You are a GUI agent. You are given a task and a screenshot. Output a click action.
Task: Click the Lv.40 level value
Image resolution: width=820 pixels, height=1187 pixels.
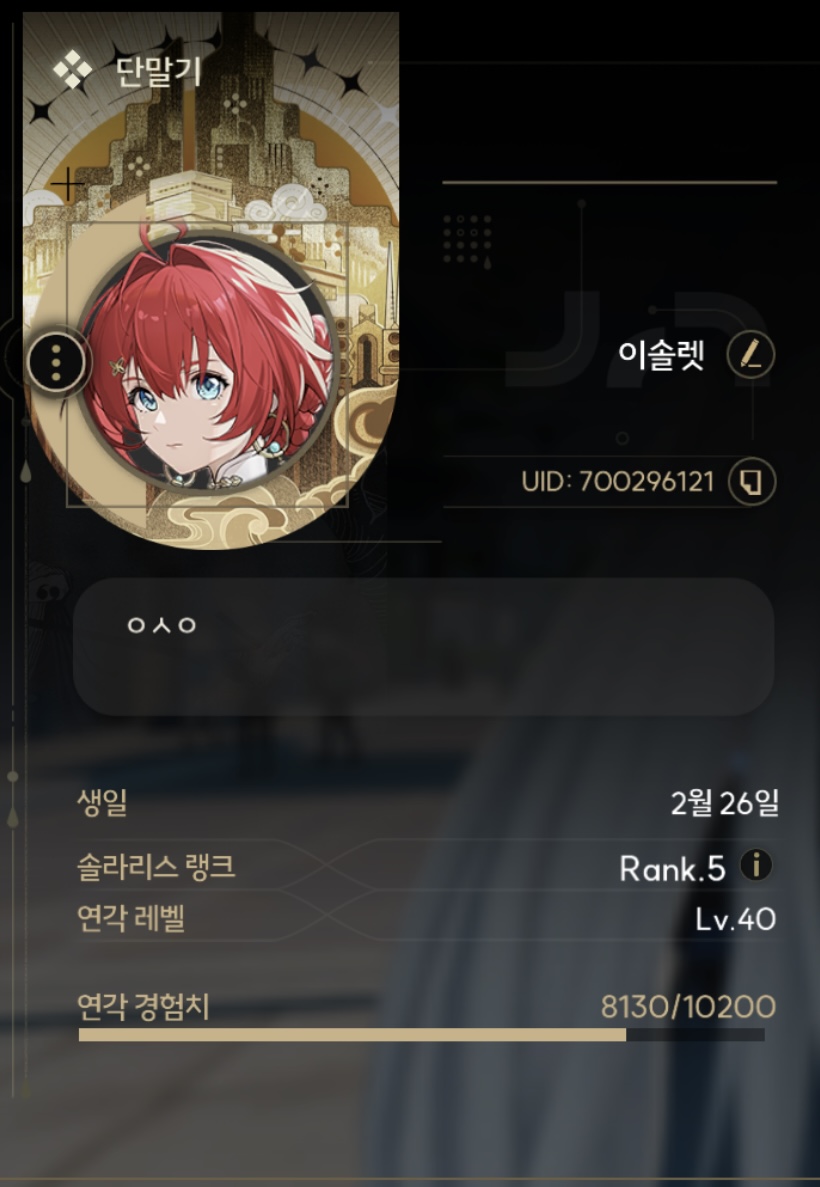pos(735,920)
